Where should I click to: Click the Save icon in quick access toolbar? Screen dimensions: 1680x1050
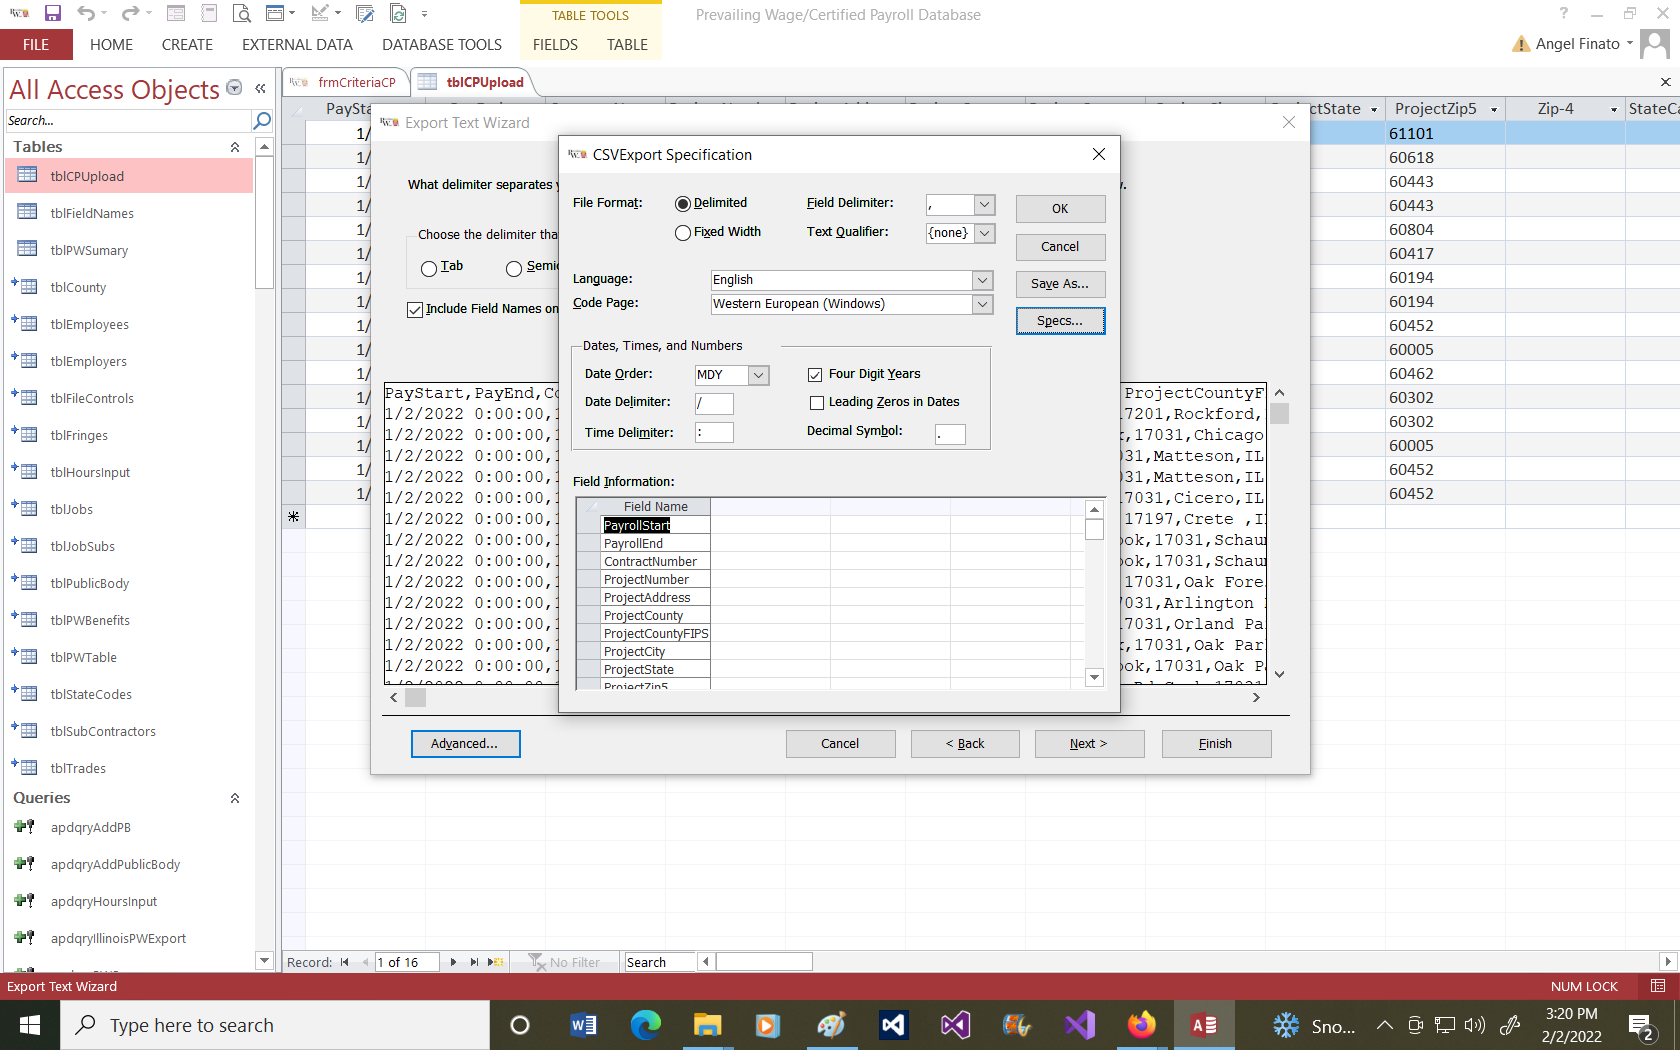53,14
